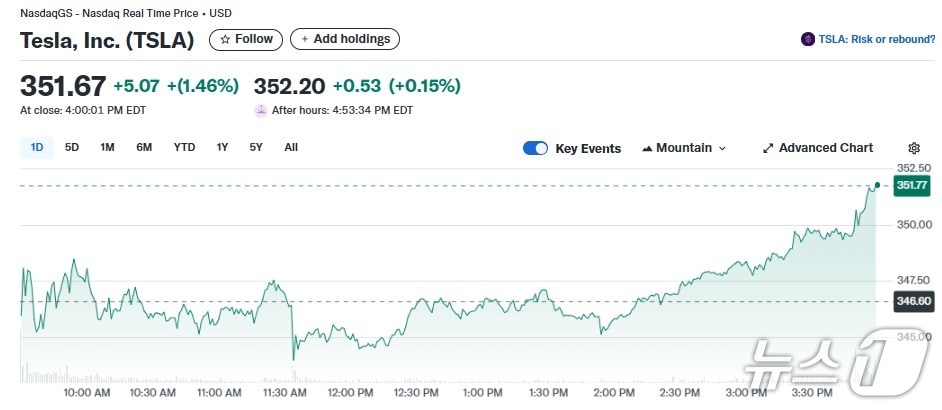942x410 pixels.
Task: Choose the 5Y chart range
Action: coord(256,147)
